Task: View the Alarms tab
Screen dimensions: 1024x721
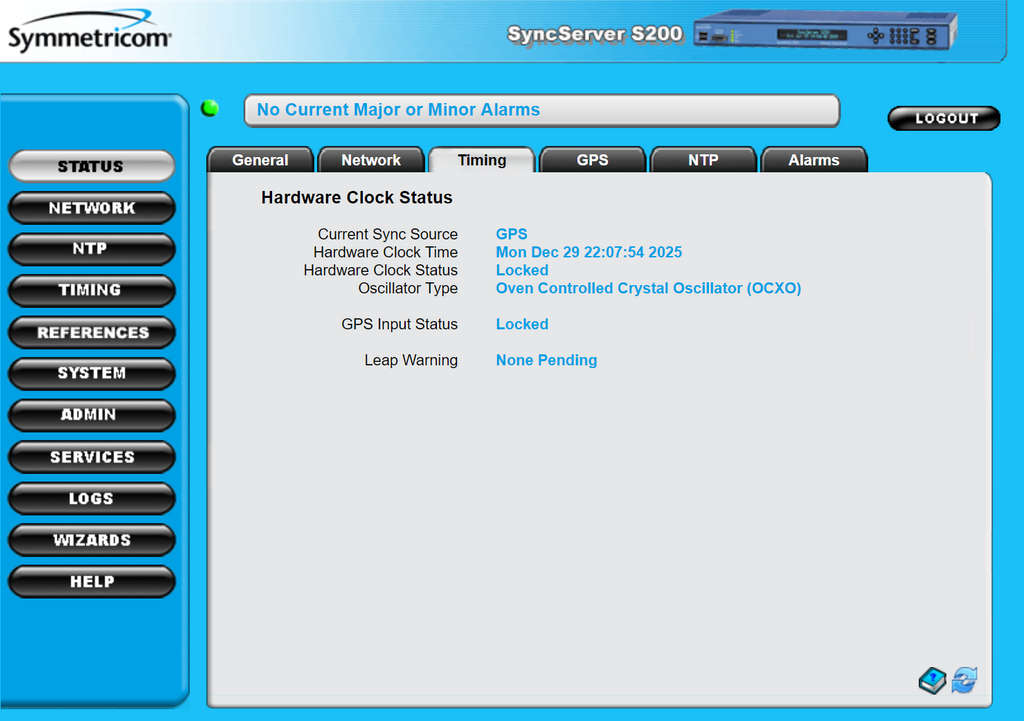Action: (814, 160)
